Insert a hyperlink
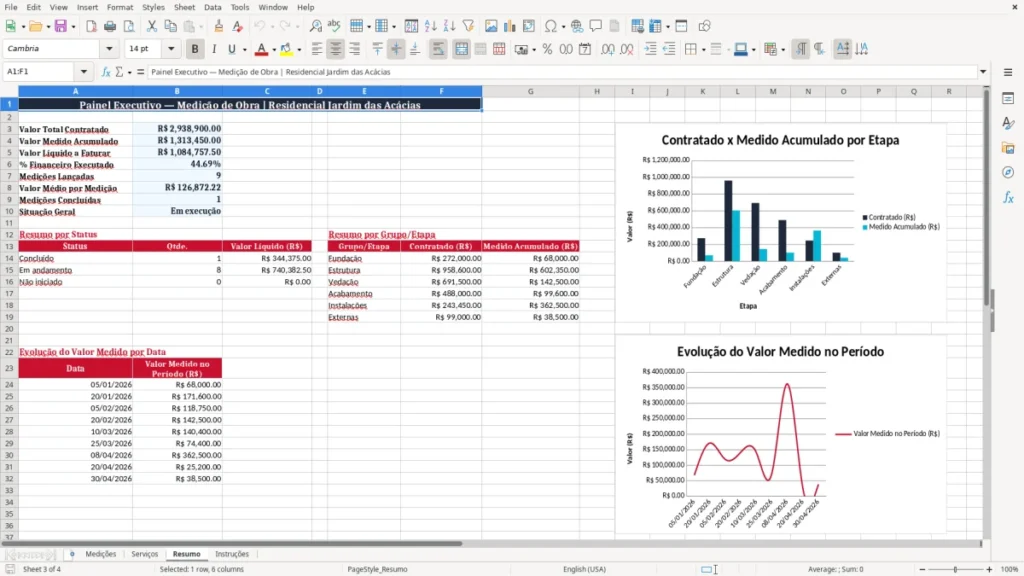 tap(577, 26)
